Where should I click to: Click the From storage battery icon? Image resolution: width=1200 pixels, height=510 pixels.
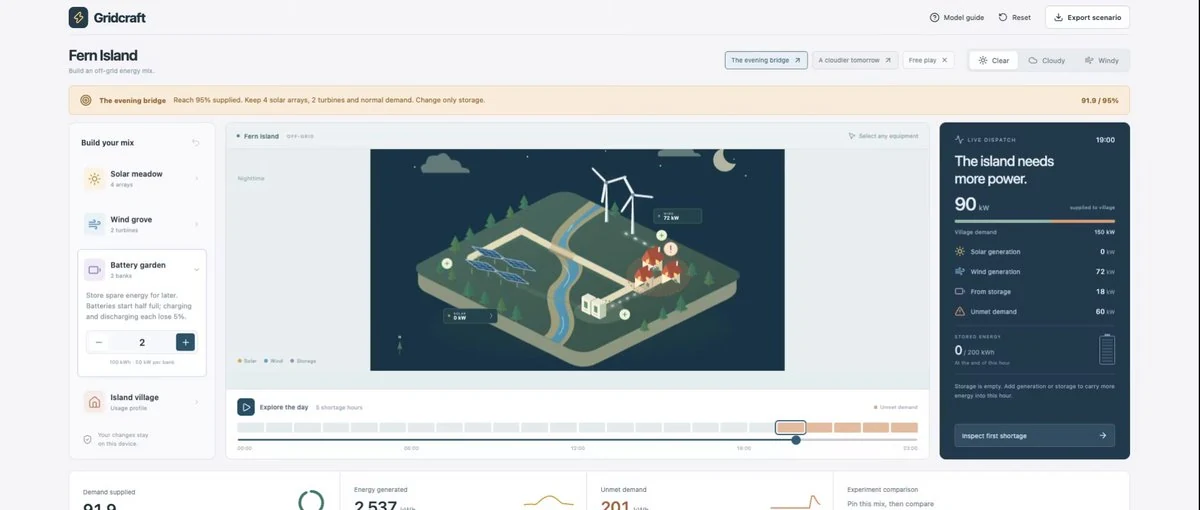[x=960, y=292]
